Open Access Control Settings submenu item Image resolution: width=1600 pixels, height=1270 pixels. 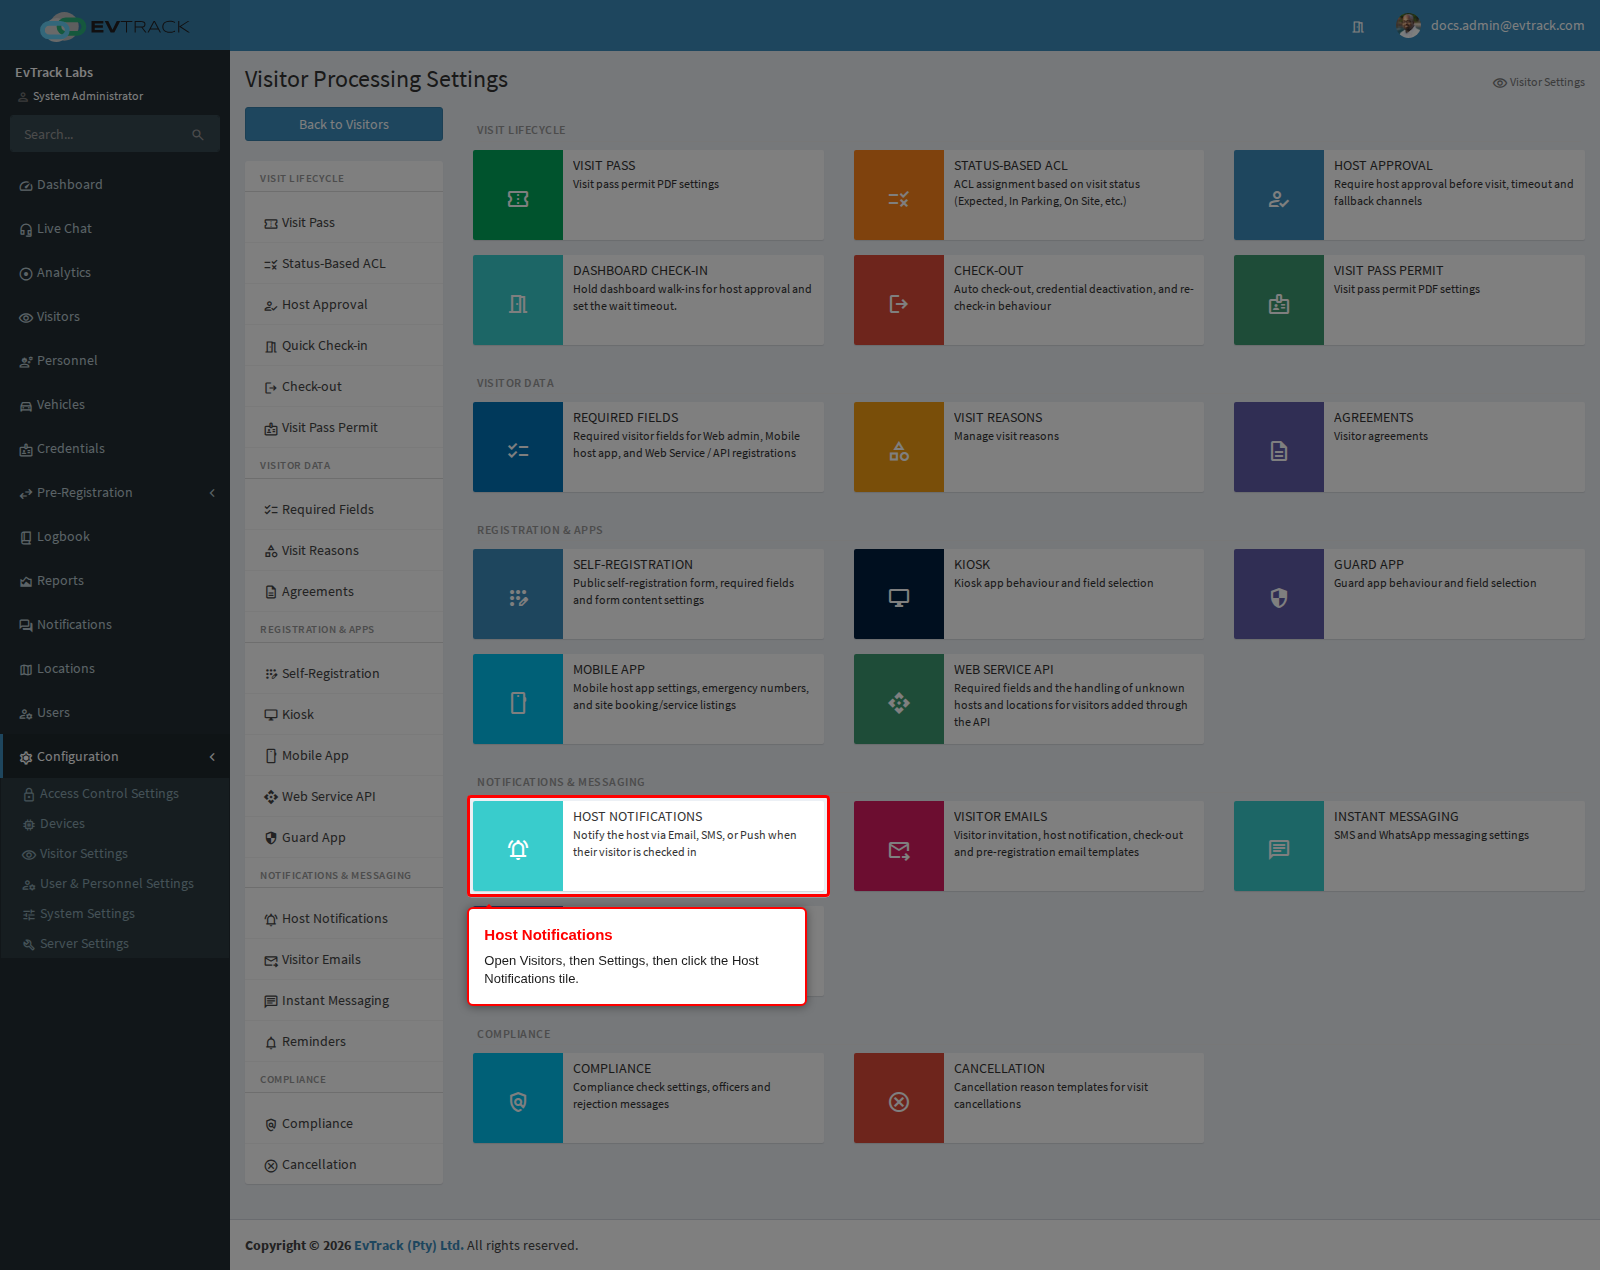(109, 794)
